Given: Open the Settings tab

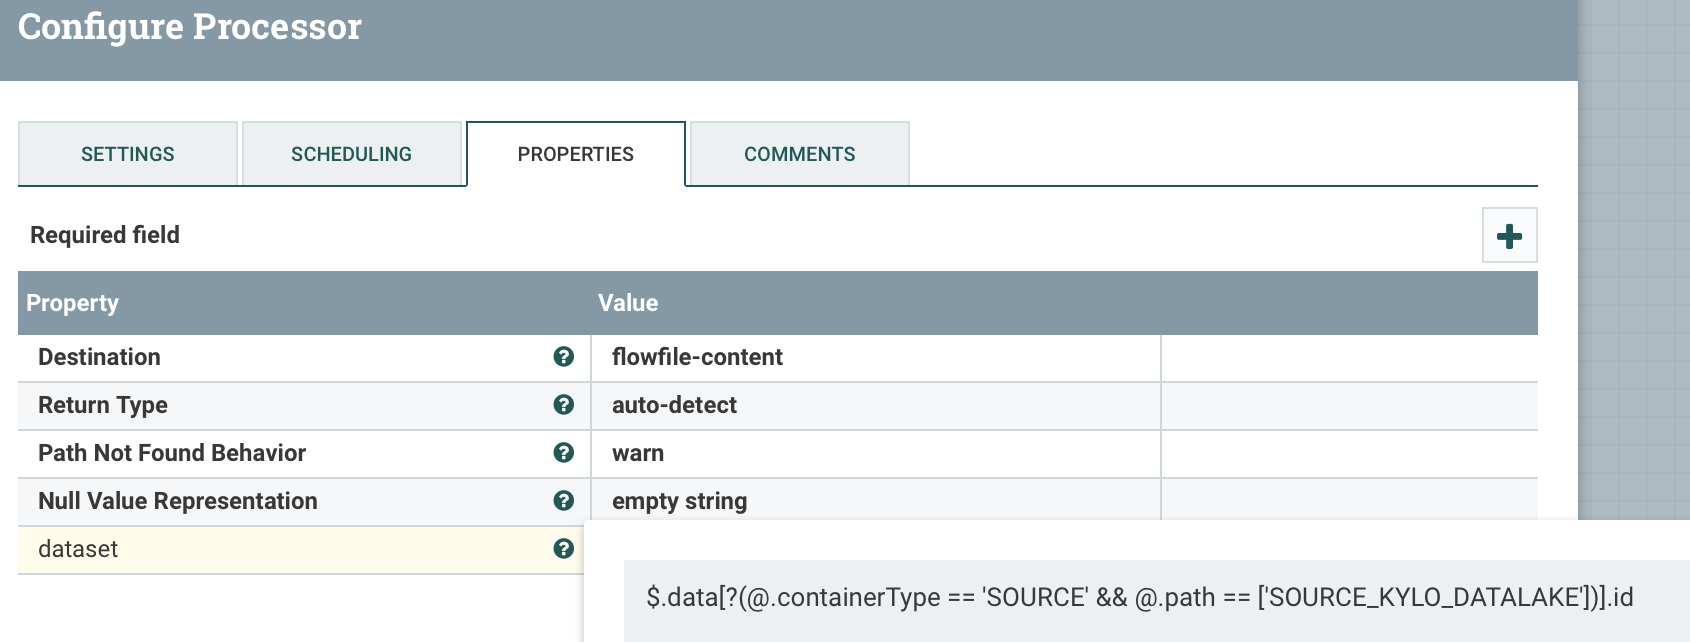Looking at the screenshot, I should [x=128, y=154].
